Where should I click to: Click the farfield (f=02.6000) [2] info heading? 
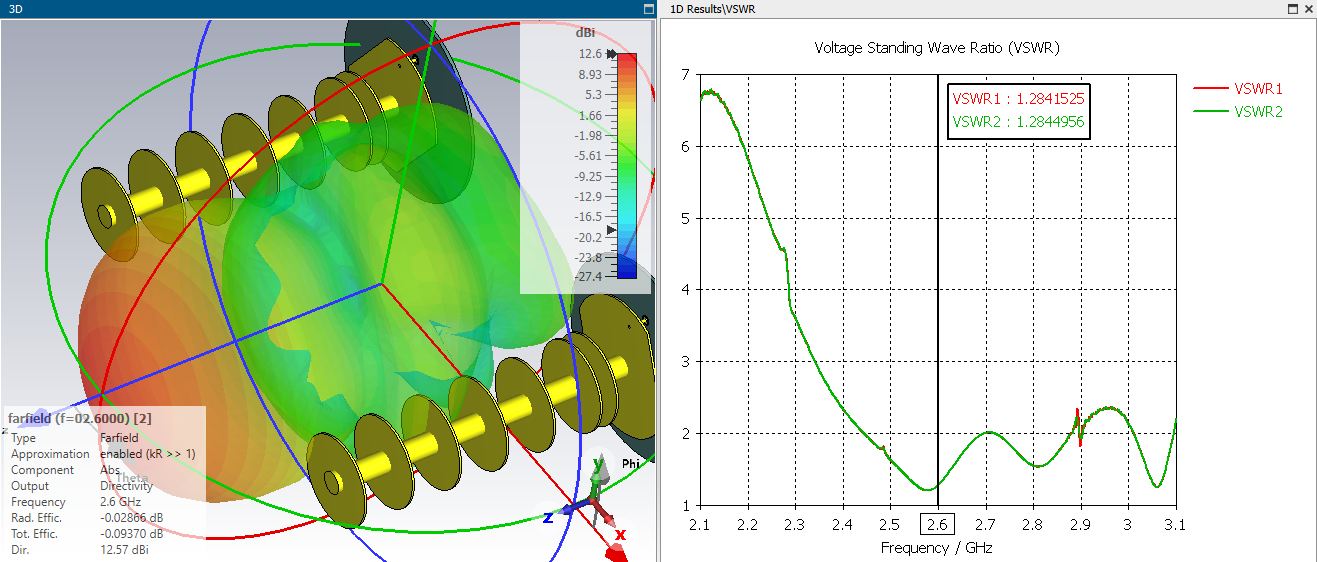(79, 418)
